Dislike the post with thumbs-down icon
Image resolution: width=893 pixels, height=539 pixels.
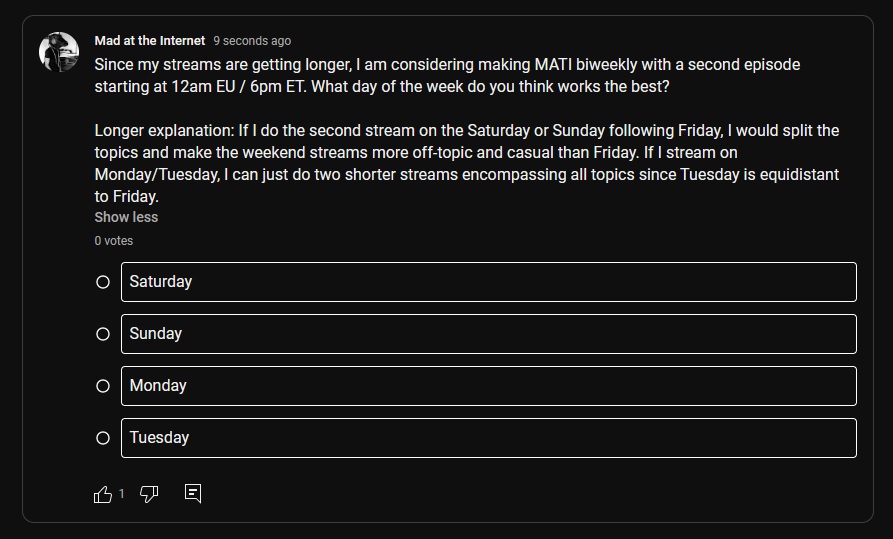tap(149, 494)
